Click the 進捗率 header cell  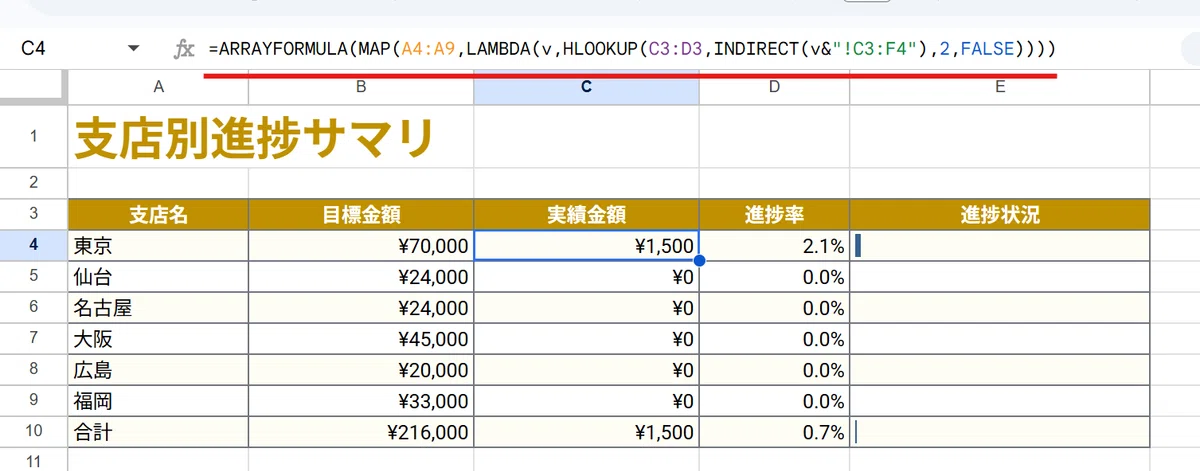[775, 214]
